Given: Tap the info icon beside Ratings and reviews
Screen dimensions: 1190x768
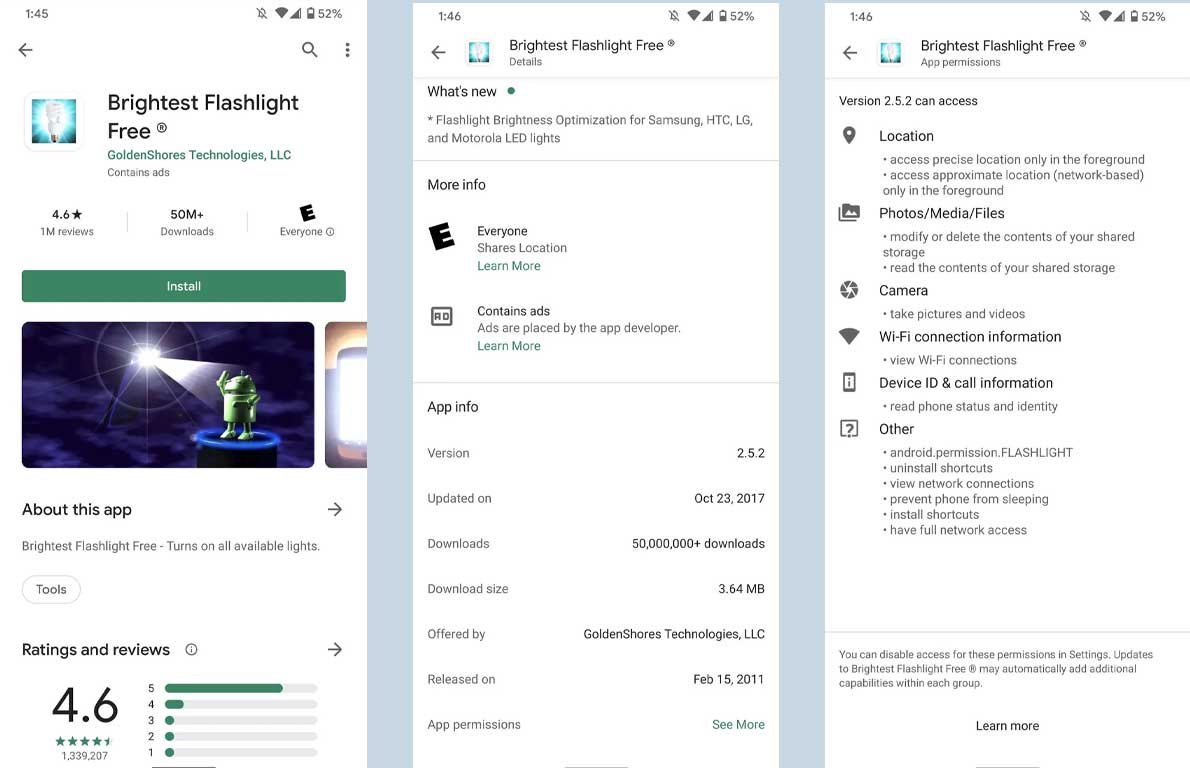Looking at the screenshot, I should [191, 650].
